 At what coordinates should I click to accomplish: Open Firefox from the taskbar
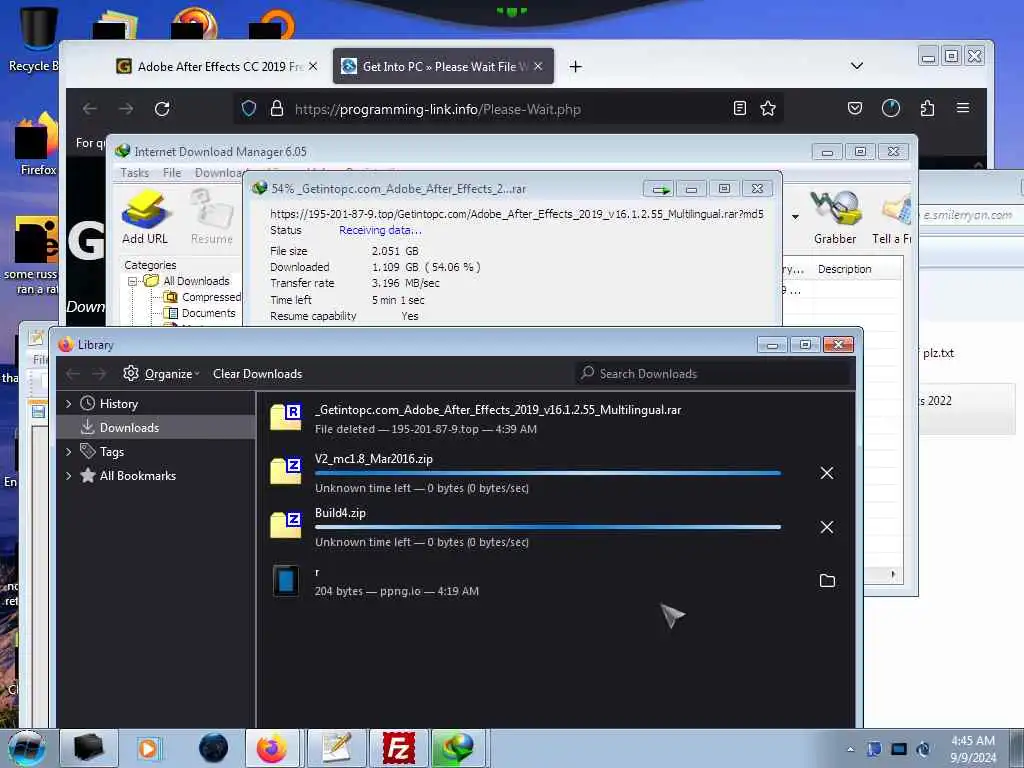click(x=272, y=748)
